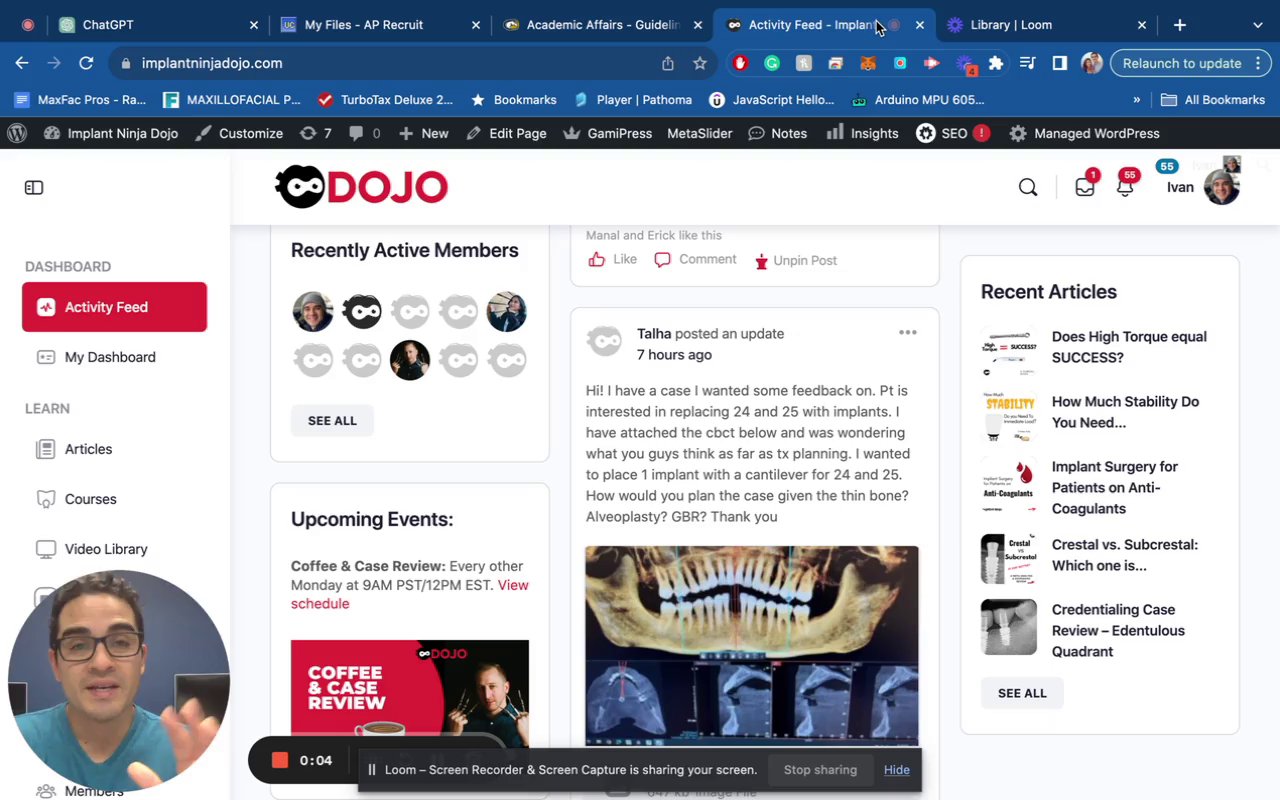Image resolution: width=1280 pixels, height=800 pixels.
Task: Toggle the browser side panel icon
Action: tap(1059, 63)
